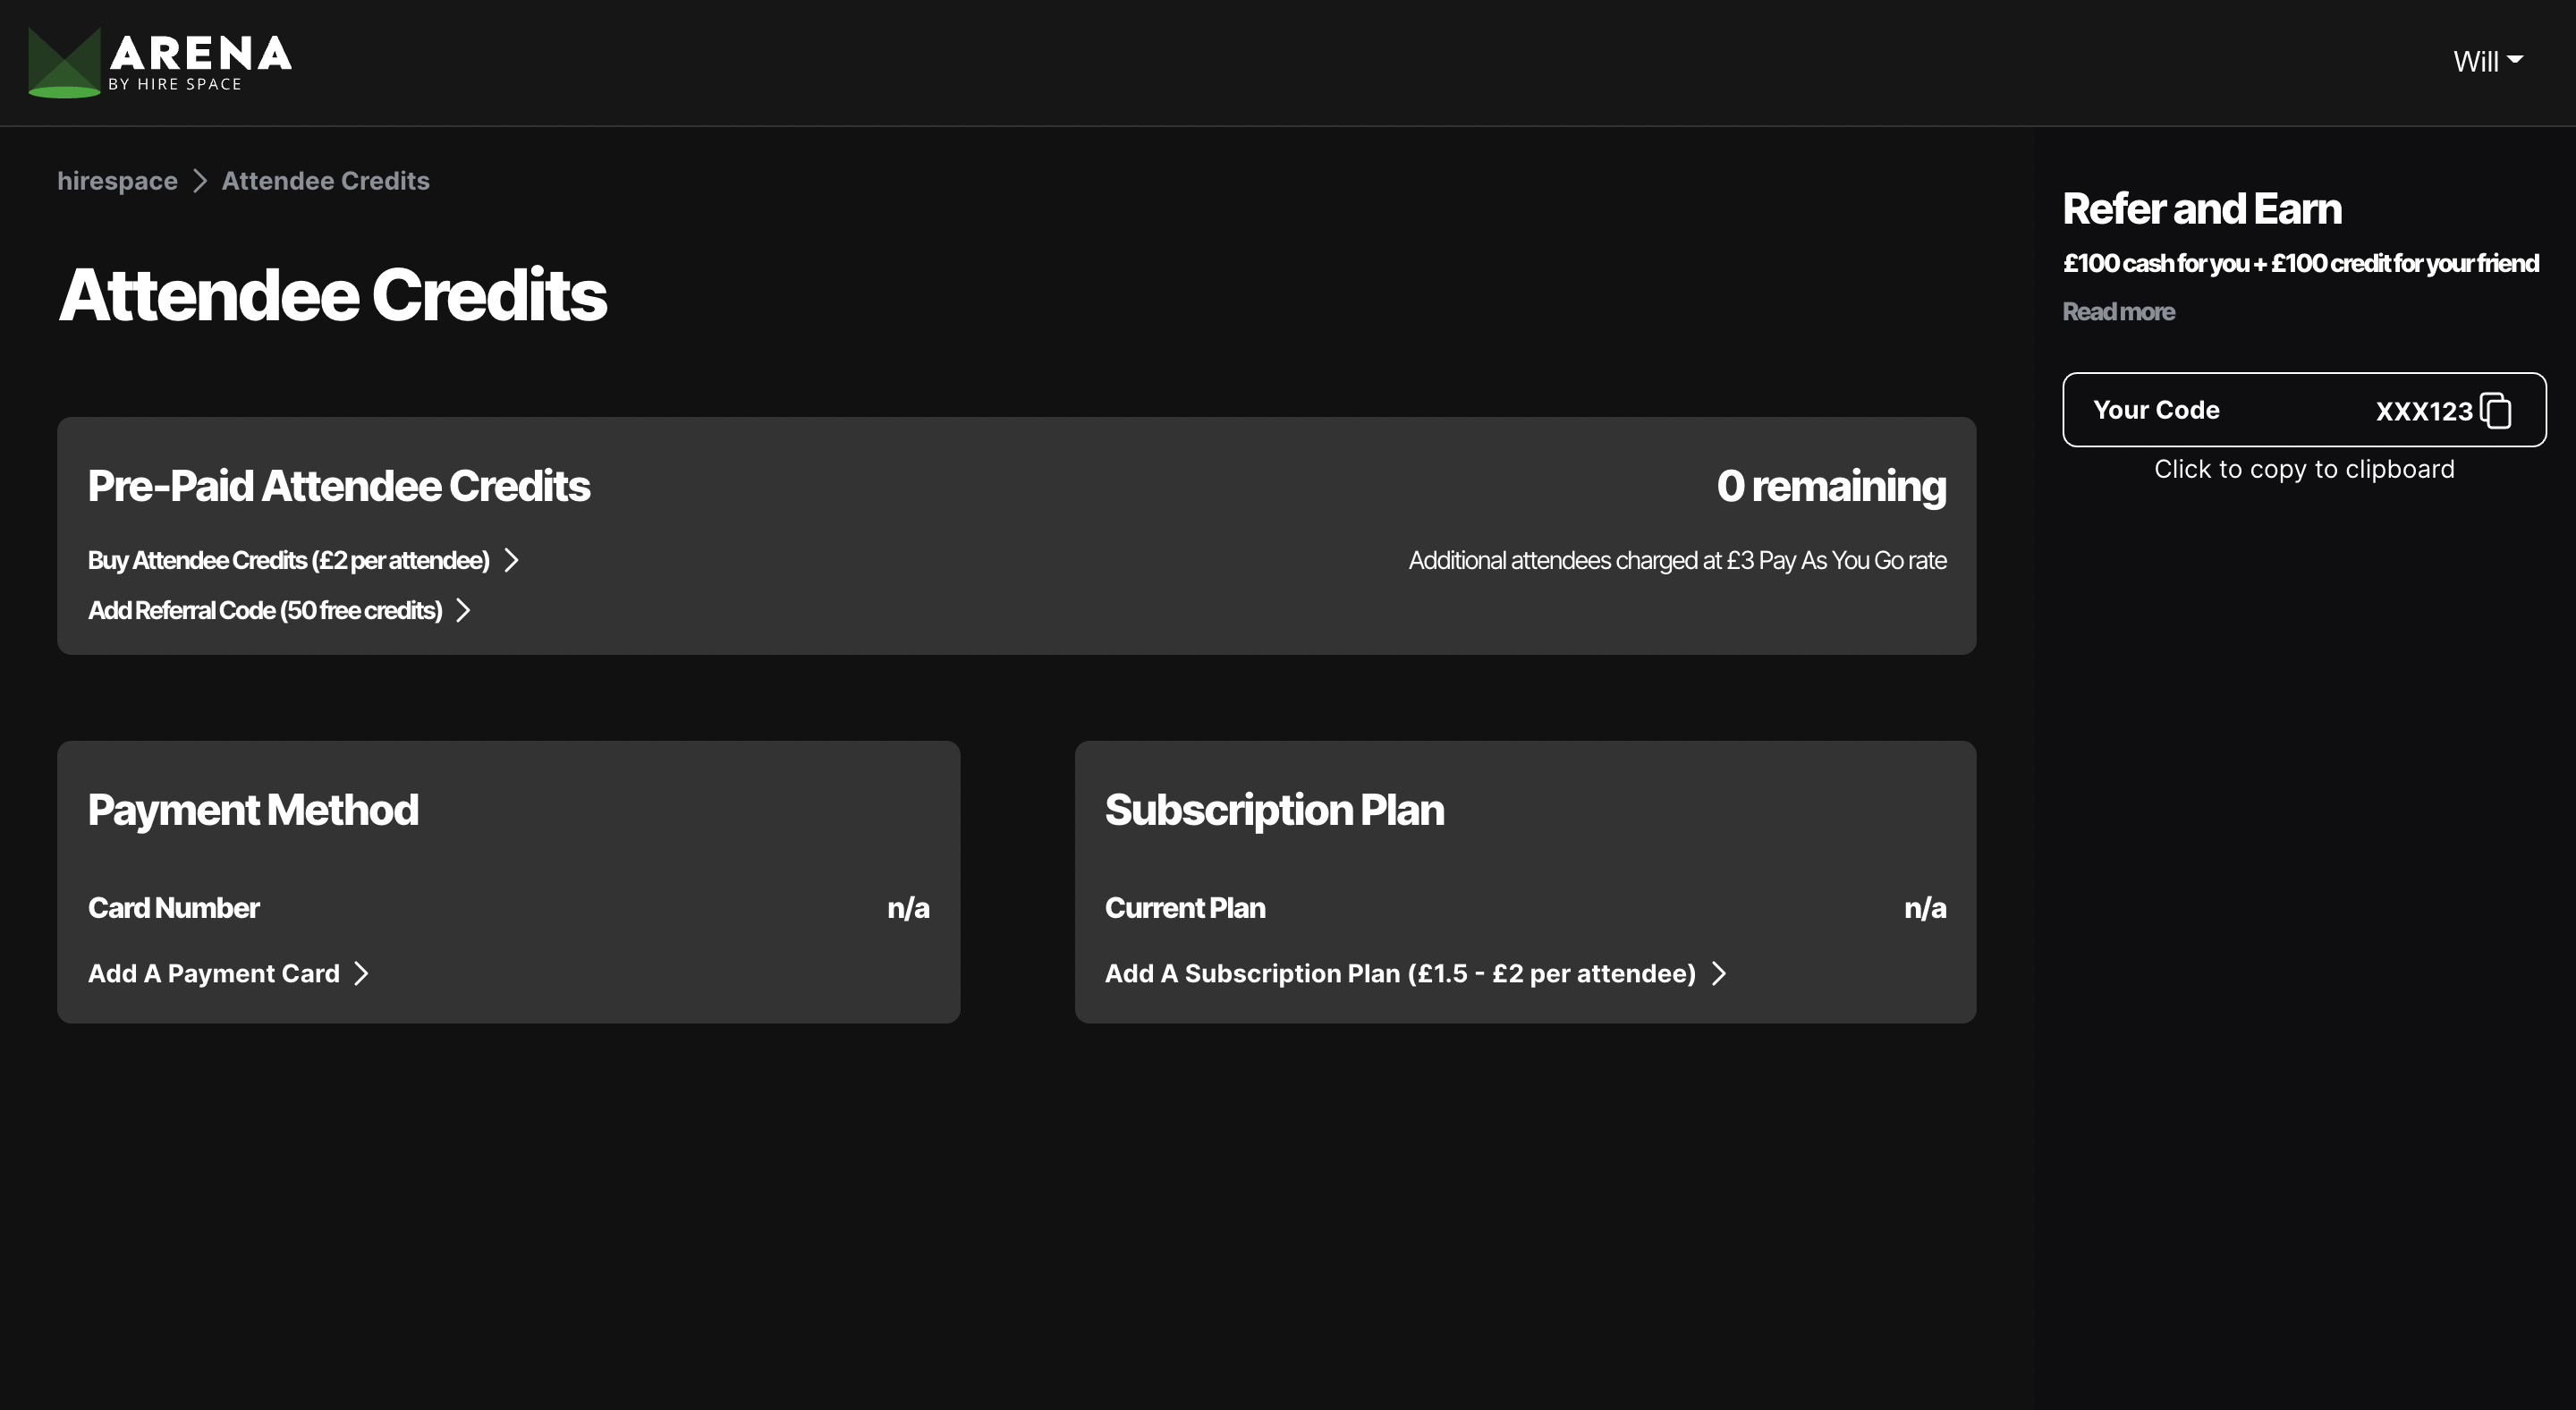Screen dimensions: 2576x1410
Task: Open the Will user dropdown menu
Action: coord(2487,62)
